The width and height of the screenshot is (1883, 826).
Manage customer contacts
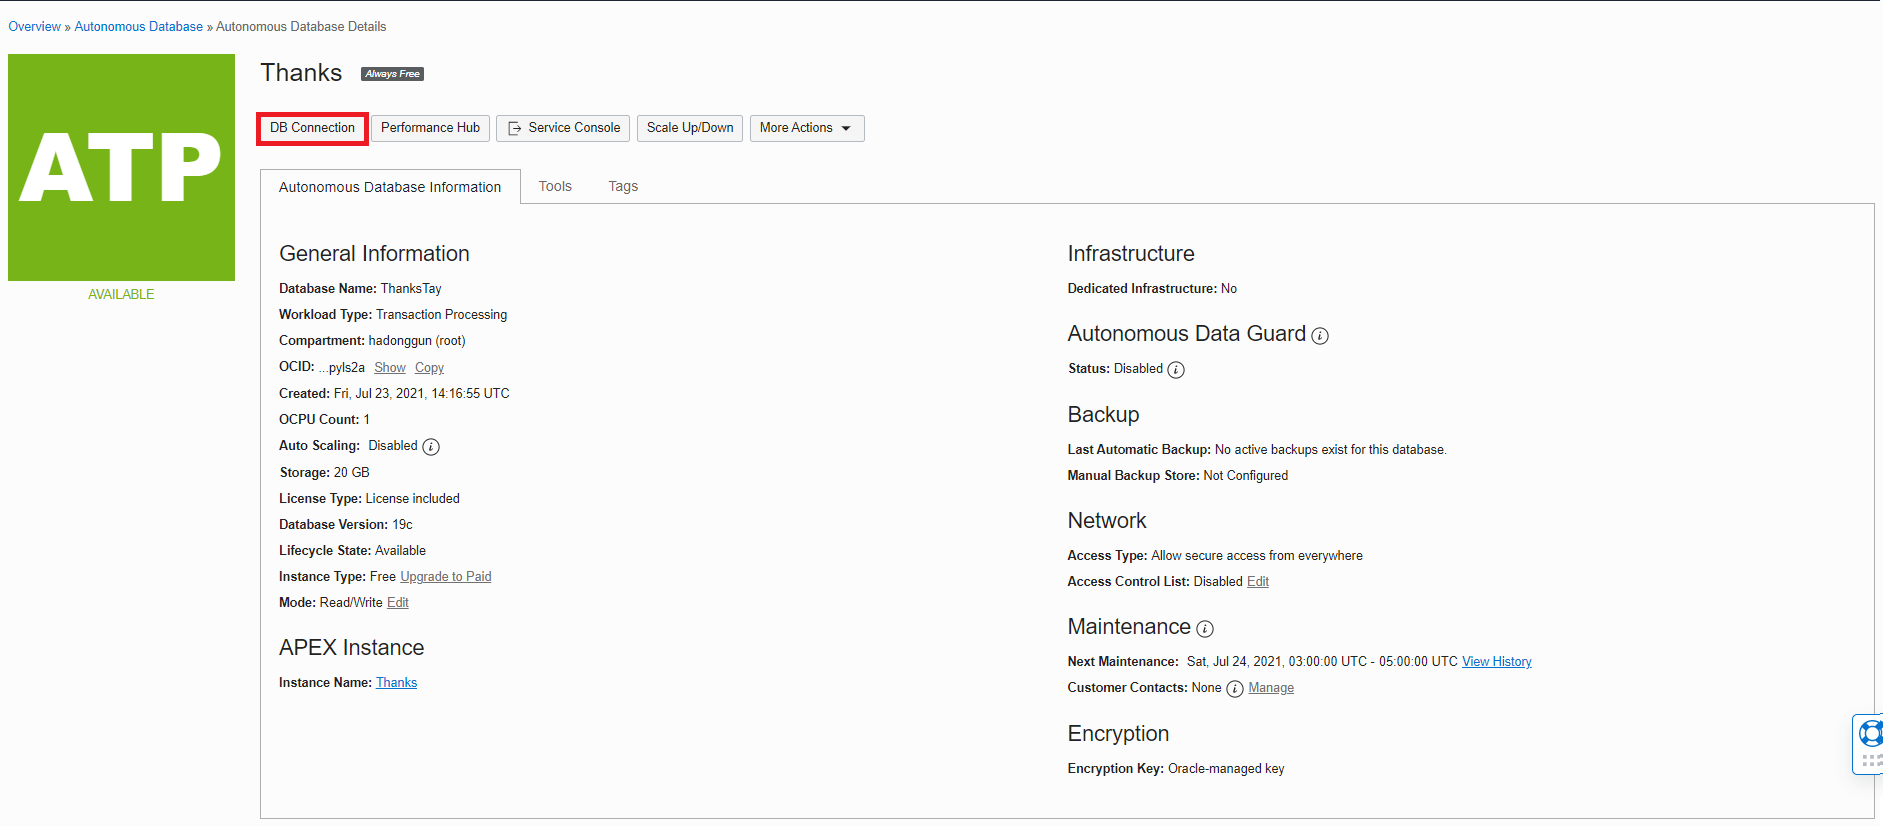tap(1271, 688)
